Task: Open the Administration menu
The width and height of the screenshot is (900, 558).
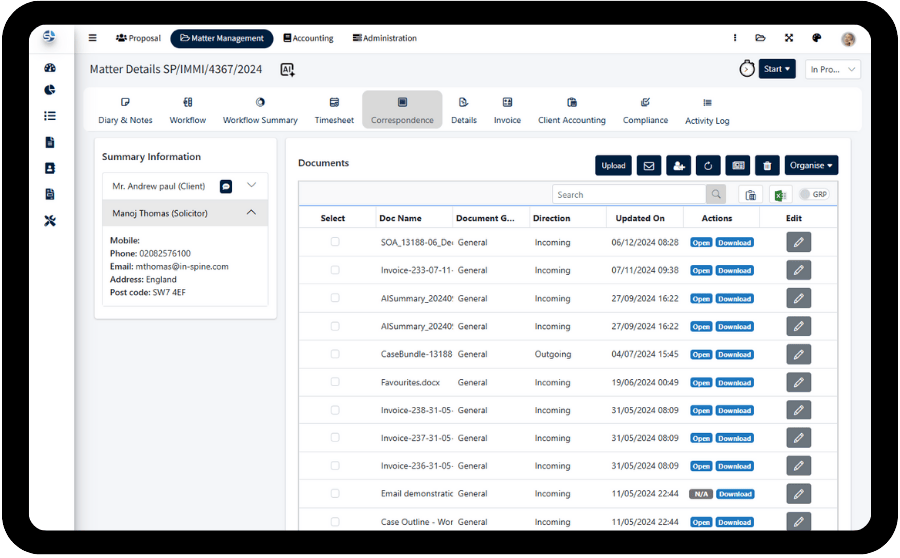Action: click(x=385, y=38)
